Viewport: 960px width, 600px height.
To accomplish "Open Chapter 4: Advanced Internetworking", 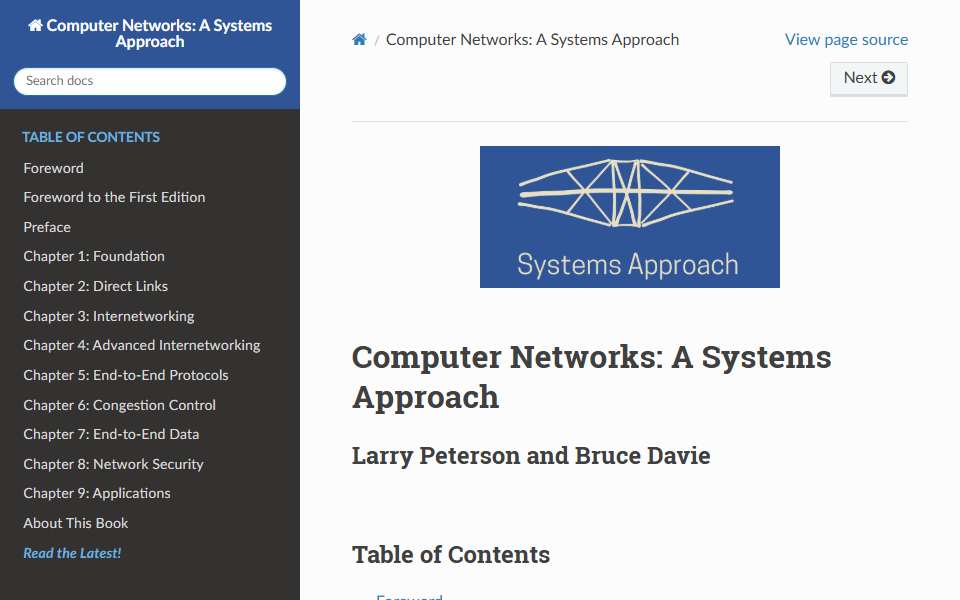I will (x=141, y=345).
